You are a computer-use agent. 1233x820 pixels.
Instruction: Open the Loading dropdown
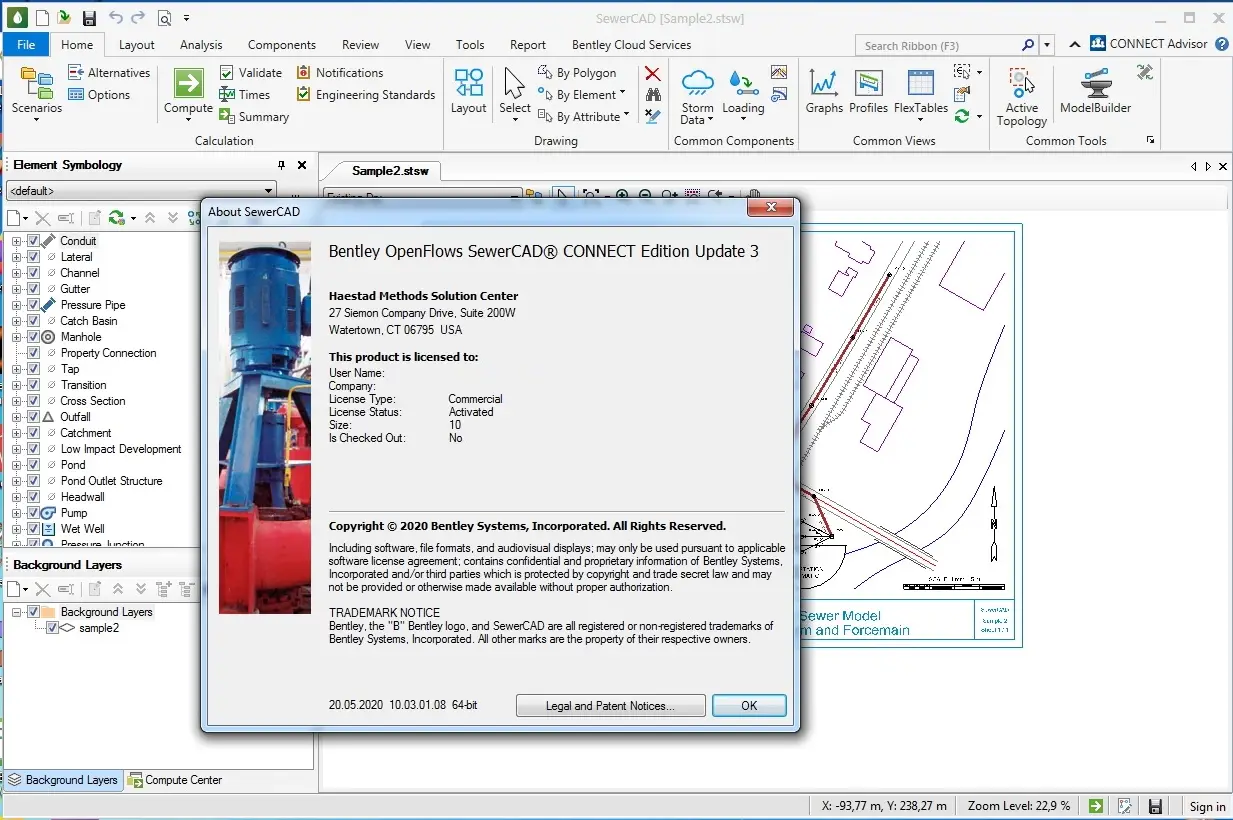743,96
